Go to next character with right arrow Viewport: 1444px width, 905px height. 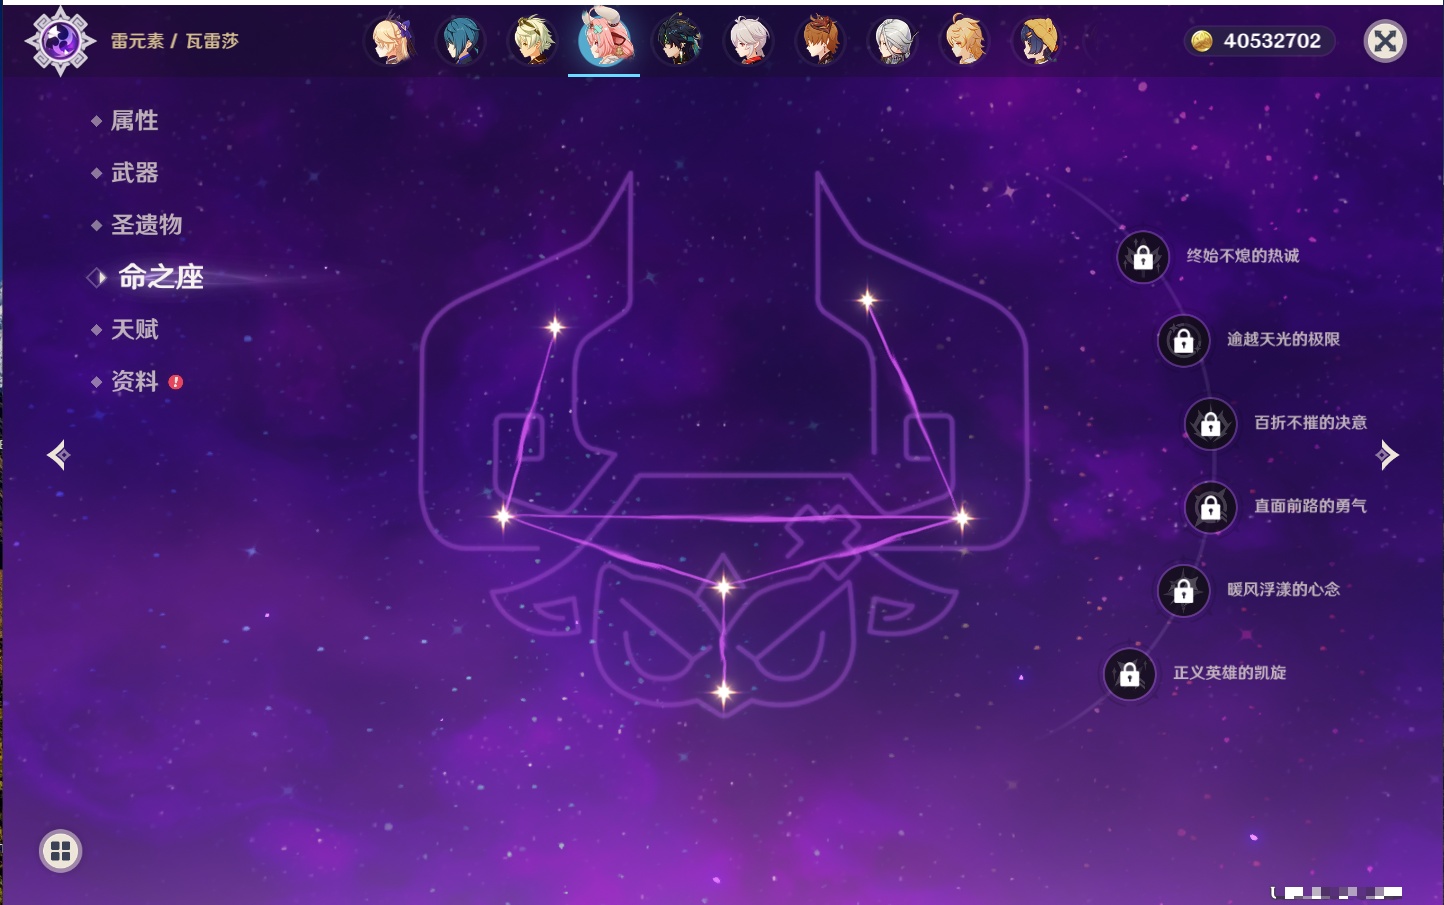(x=1387, y=455)
